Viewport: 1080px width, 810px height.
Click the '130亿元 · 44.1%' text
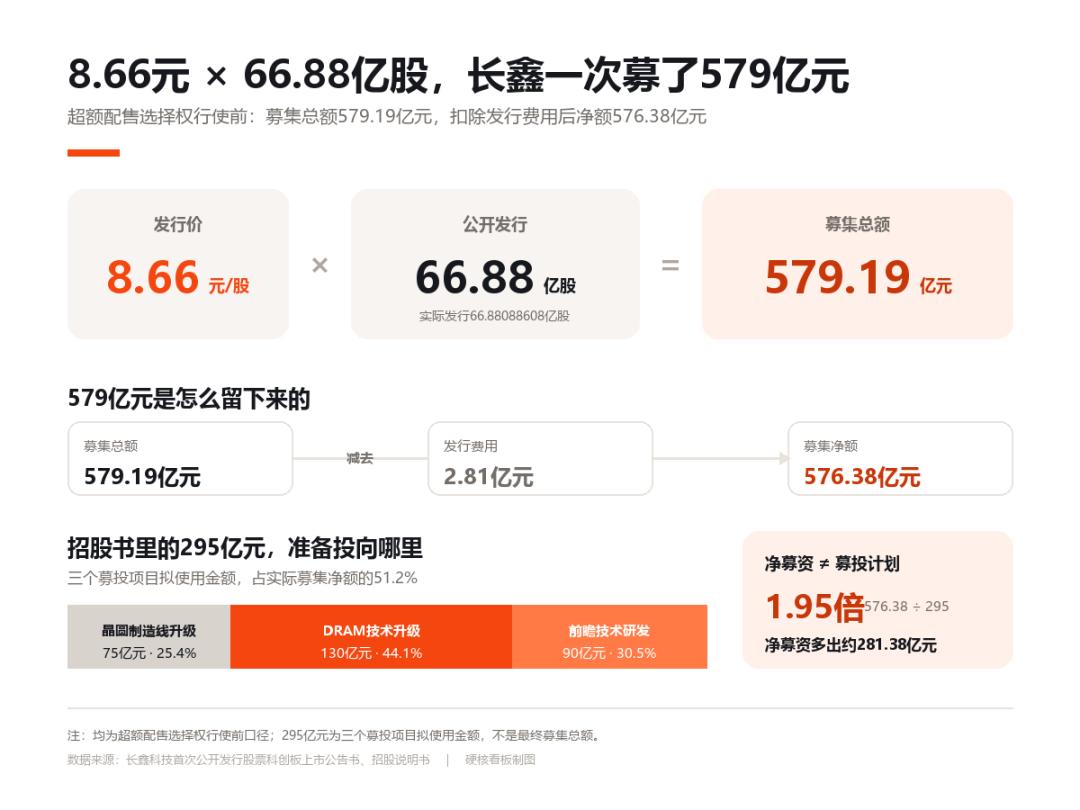tap(371, 653)
